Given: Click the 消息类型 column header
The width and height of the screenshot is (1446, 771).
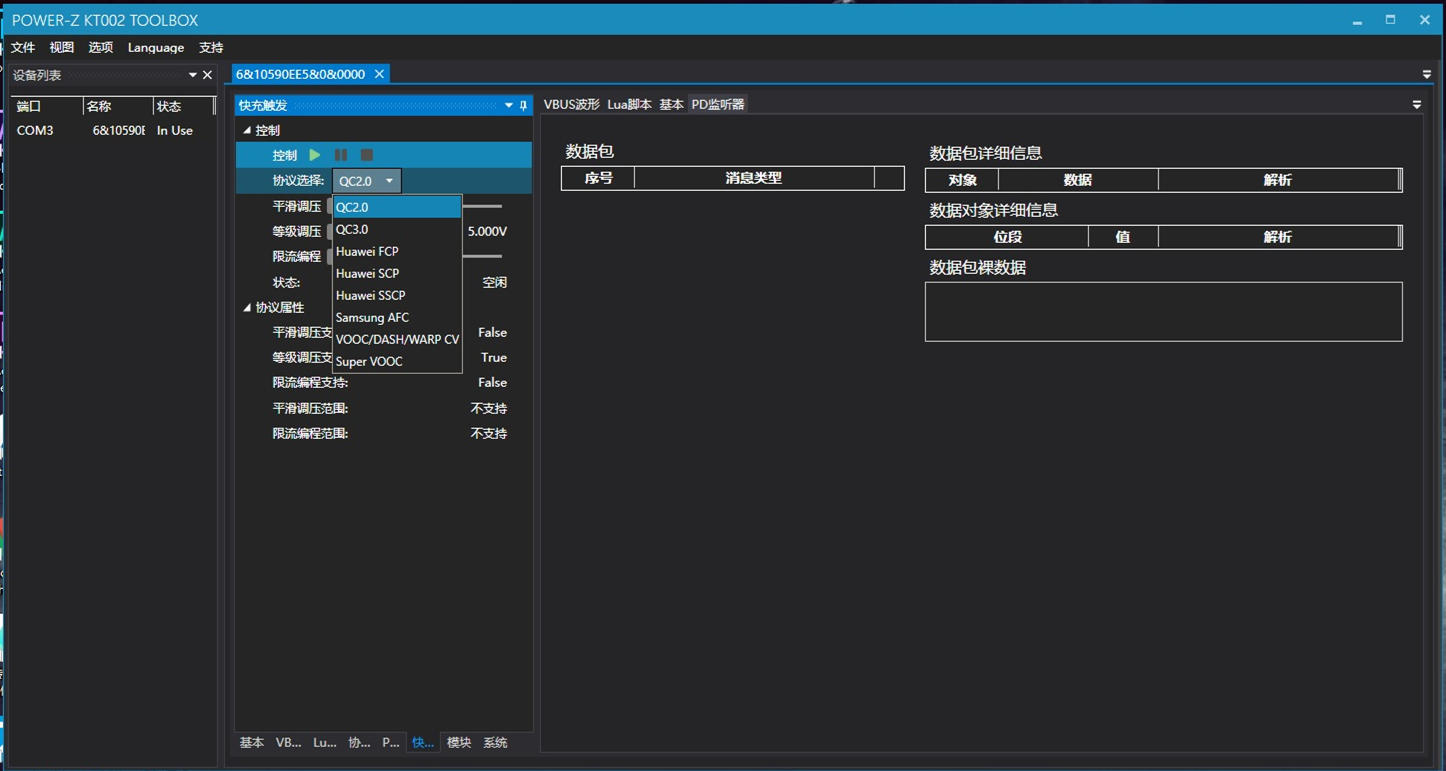Looking at the screenshot, I should (x=754, y=178).
